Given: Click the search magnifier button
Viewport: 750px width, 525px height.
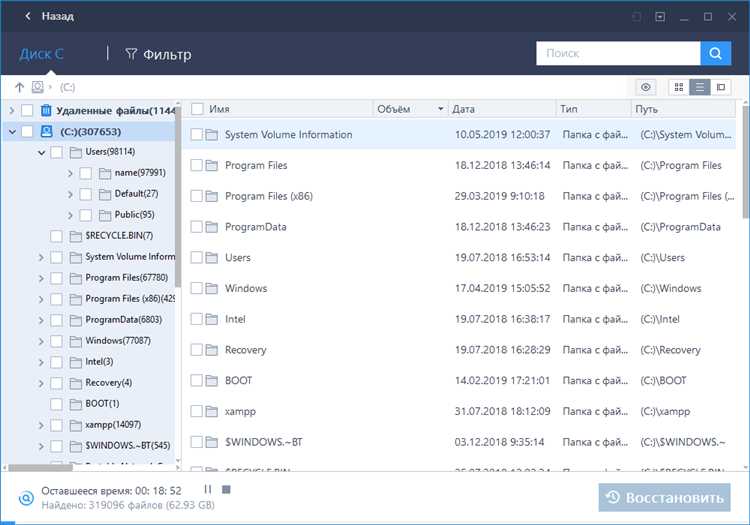Looking at the screenshot, I should (716, 53).
